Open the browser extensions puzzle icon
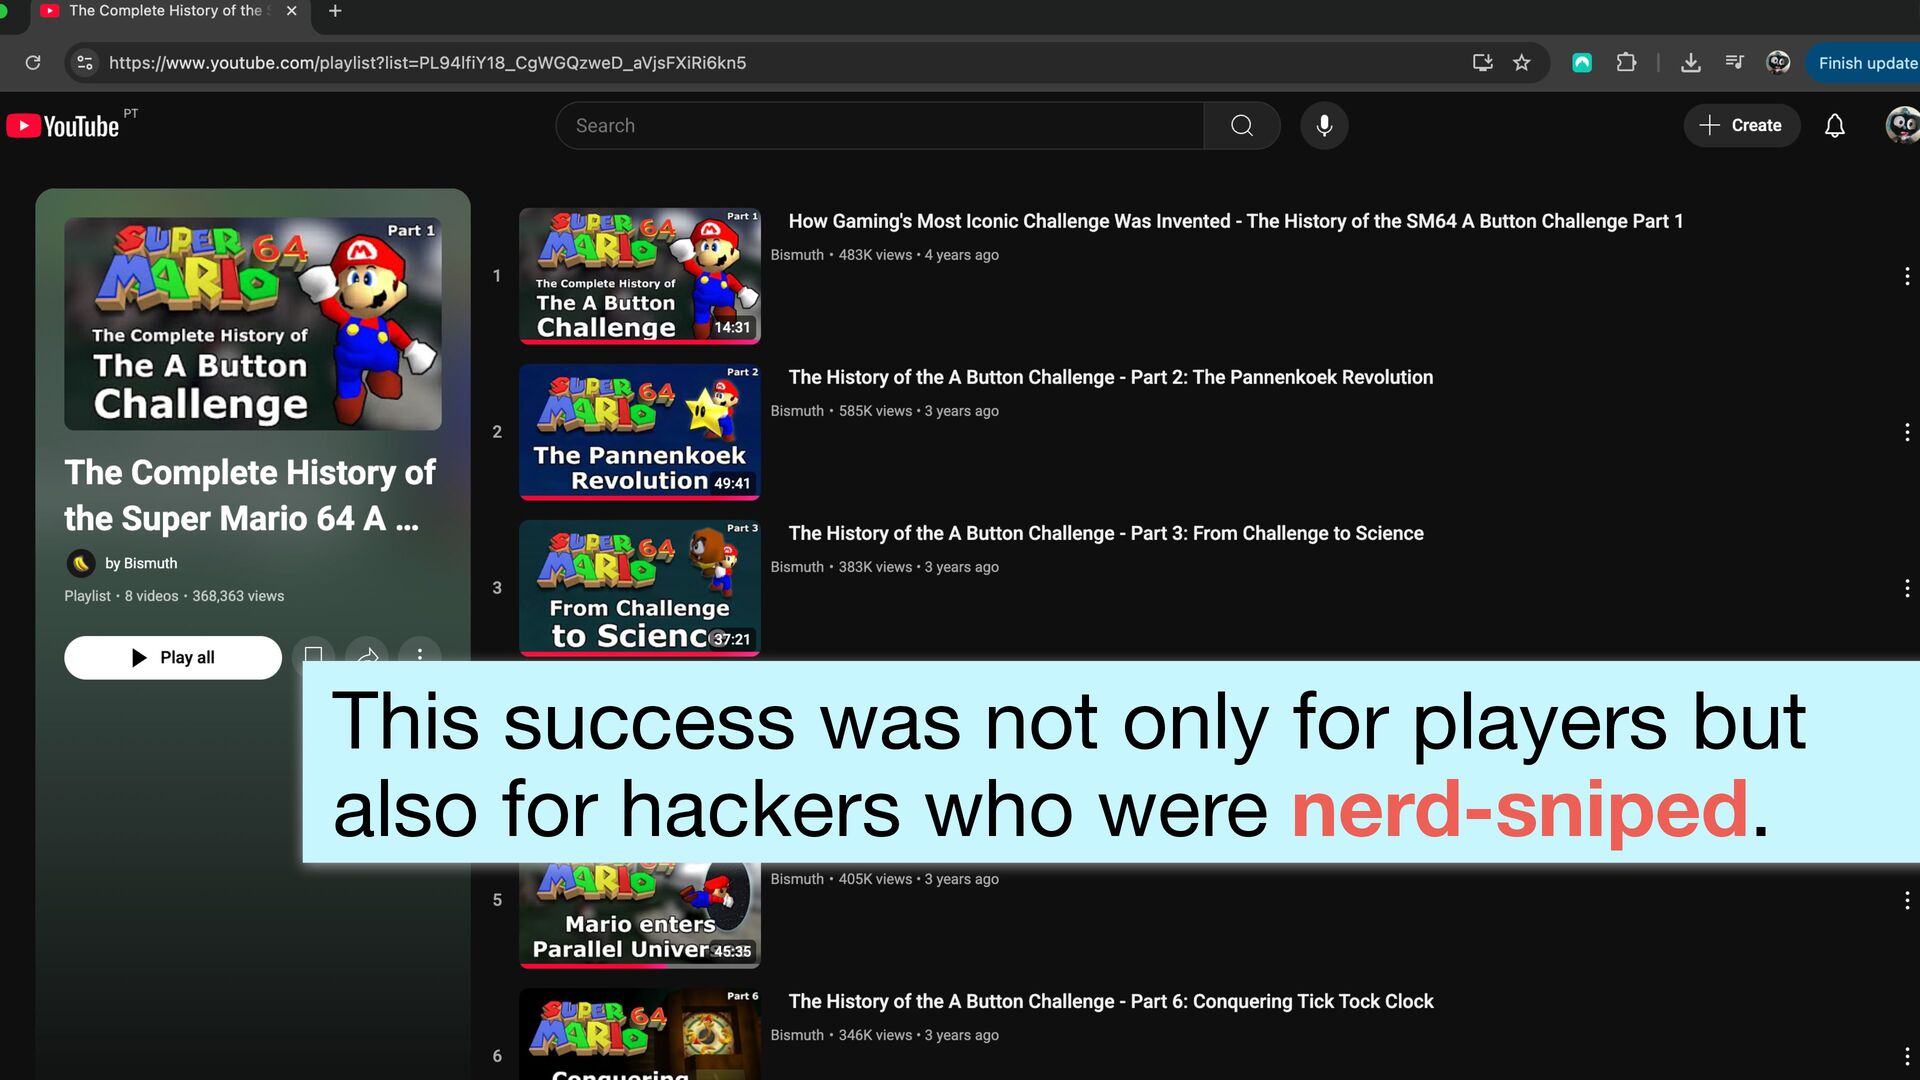The height and width of the screenshot is (1080, 1920). coord(1626,63)
